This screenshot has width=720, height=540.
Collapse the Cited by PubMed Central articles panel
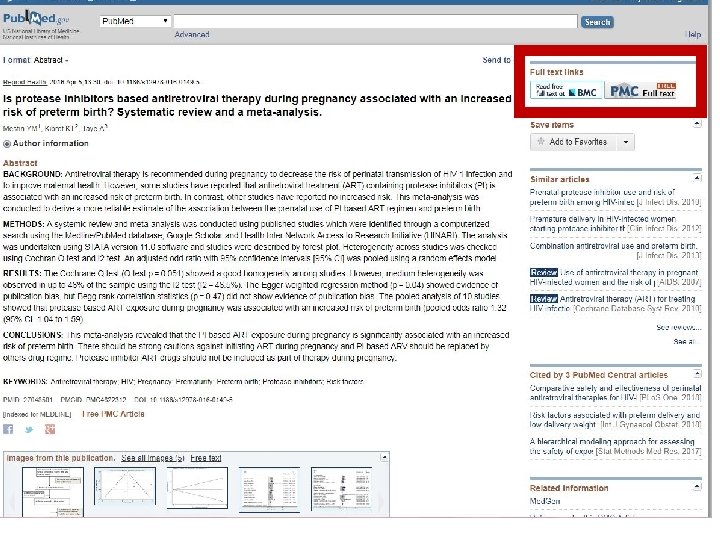(x=697, y=374)
